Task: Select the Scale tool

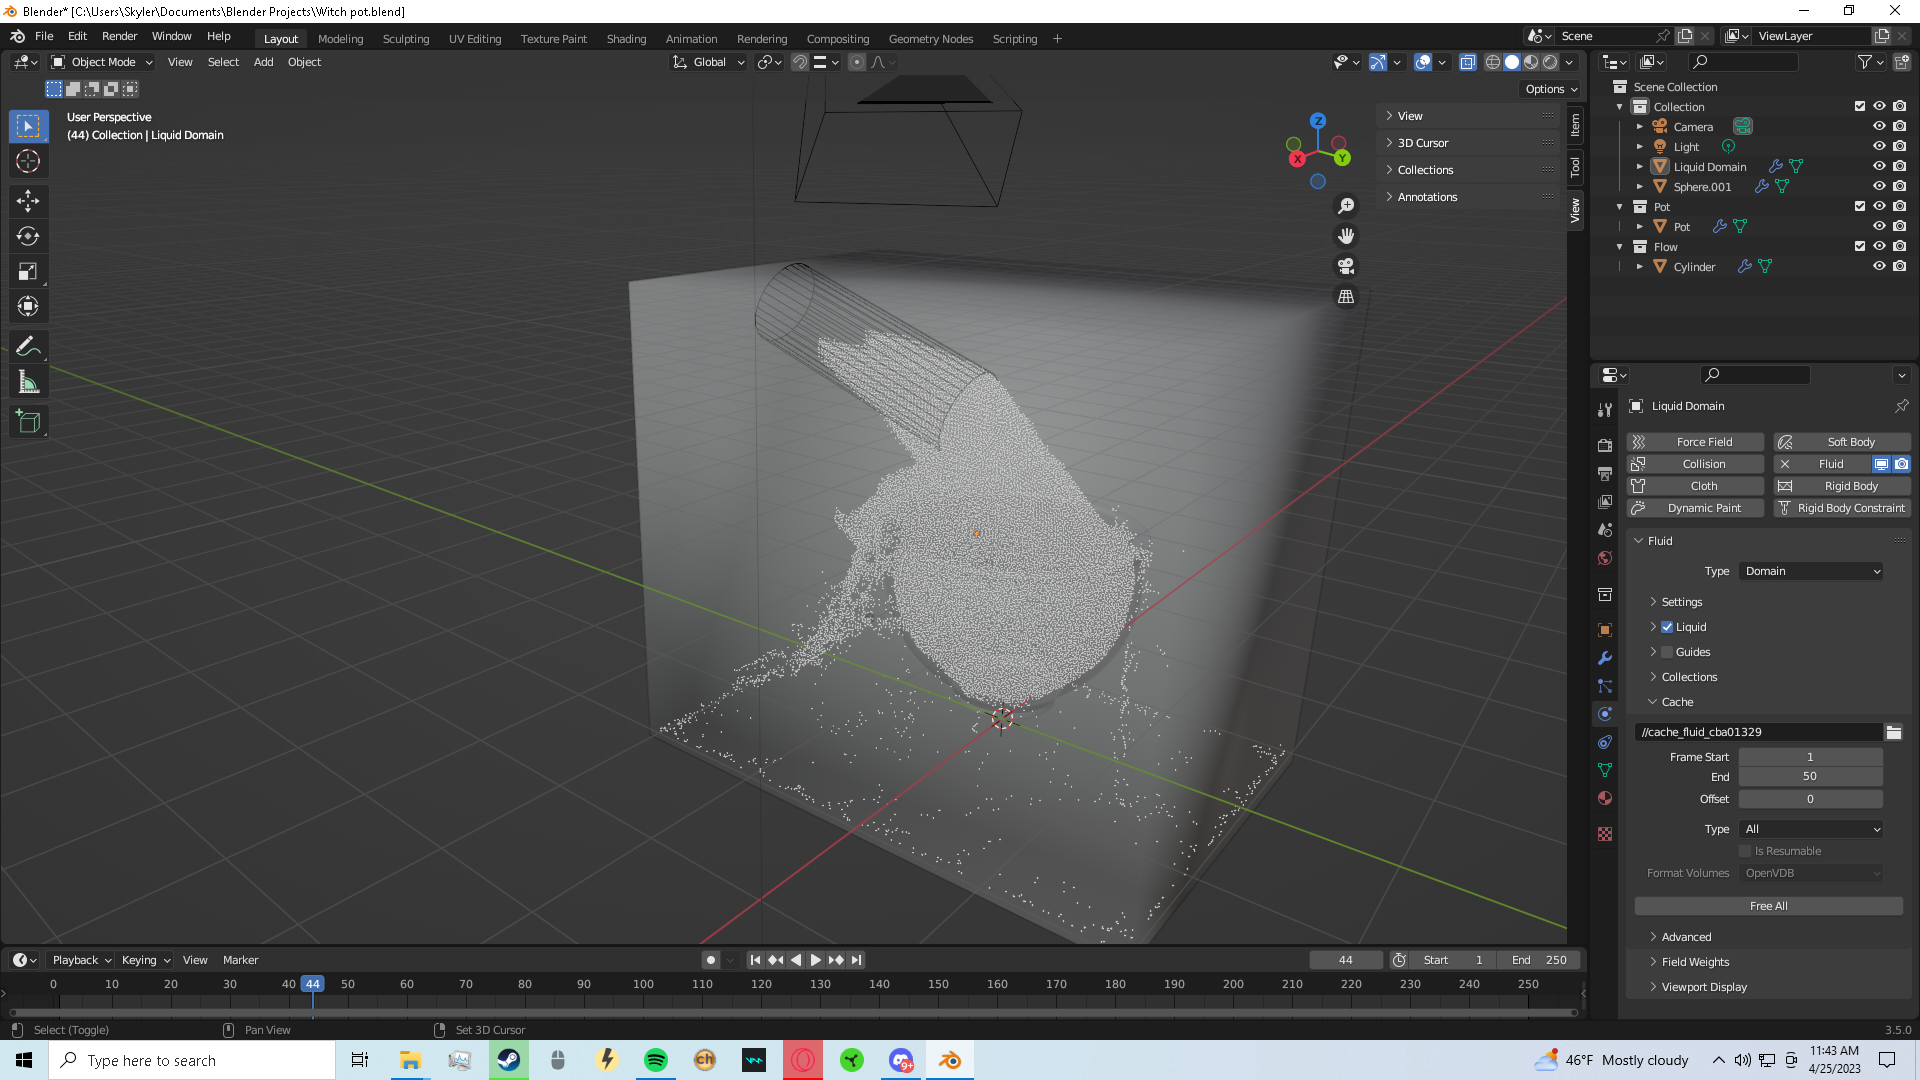Action: (x=28, y=271)
